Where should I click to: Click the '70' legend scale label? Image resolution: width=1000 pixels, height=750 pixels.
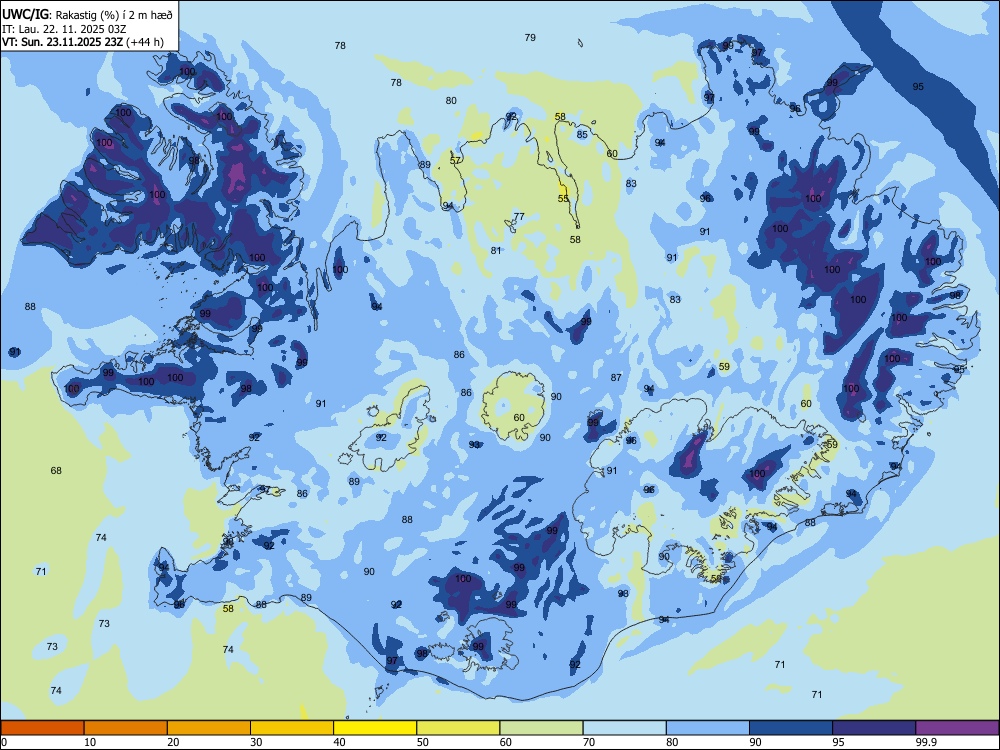click(589, 742)
